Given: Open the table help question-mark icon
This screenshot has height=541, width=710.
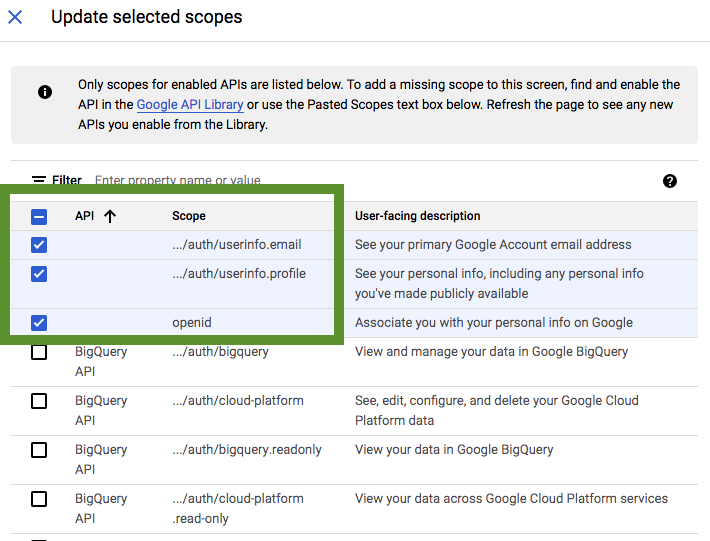Looking at the screenshot, I should click(x=670, y=181).
